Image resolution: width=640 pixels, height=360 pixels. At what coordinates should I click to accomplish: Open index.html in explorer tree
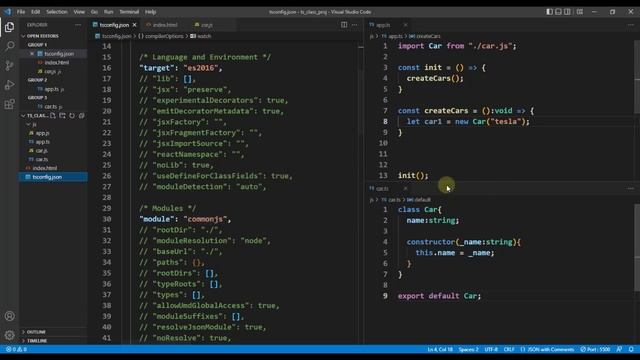click(x=44, y=168)
